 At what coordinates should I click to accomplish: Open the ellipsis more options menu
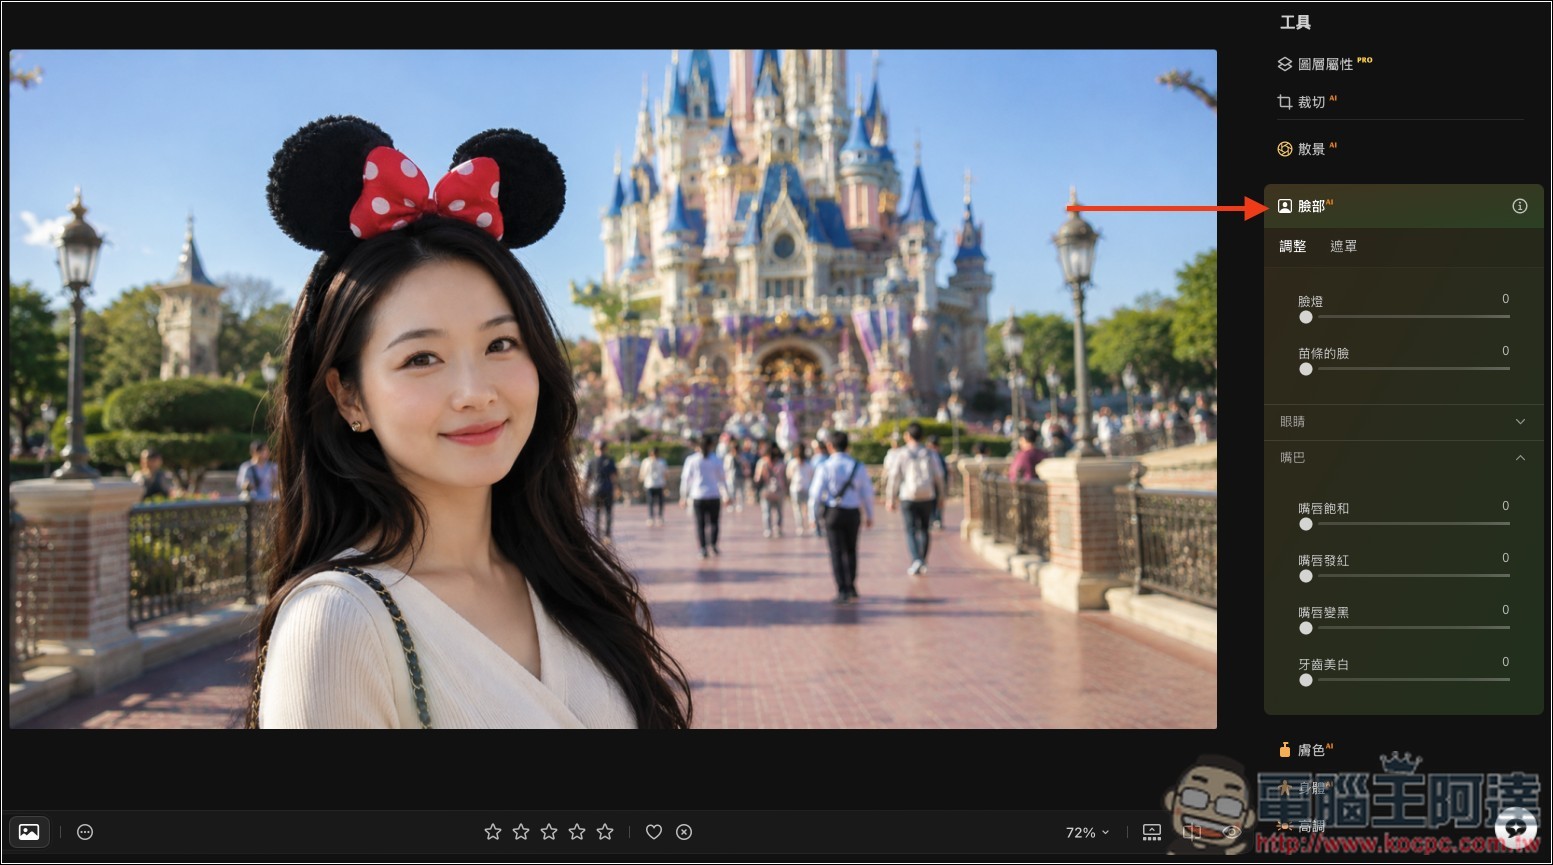pos(85,832)
